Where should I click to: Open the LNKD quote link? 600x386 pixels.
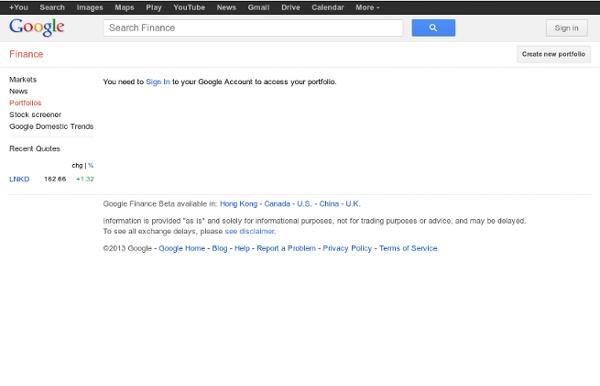point(19,179)
